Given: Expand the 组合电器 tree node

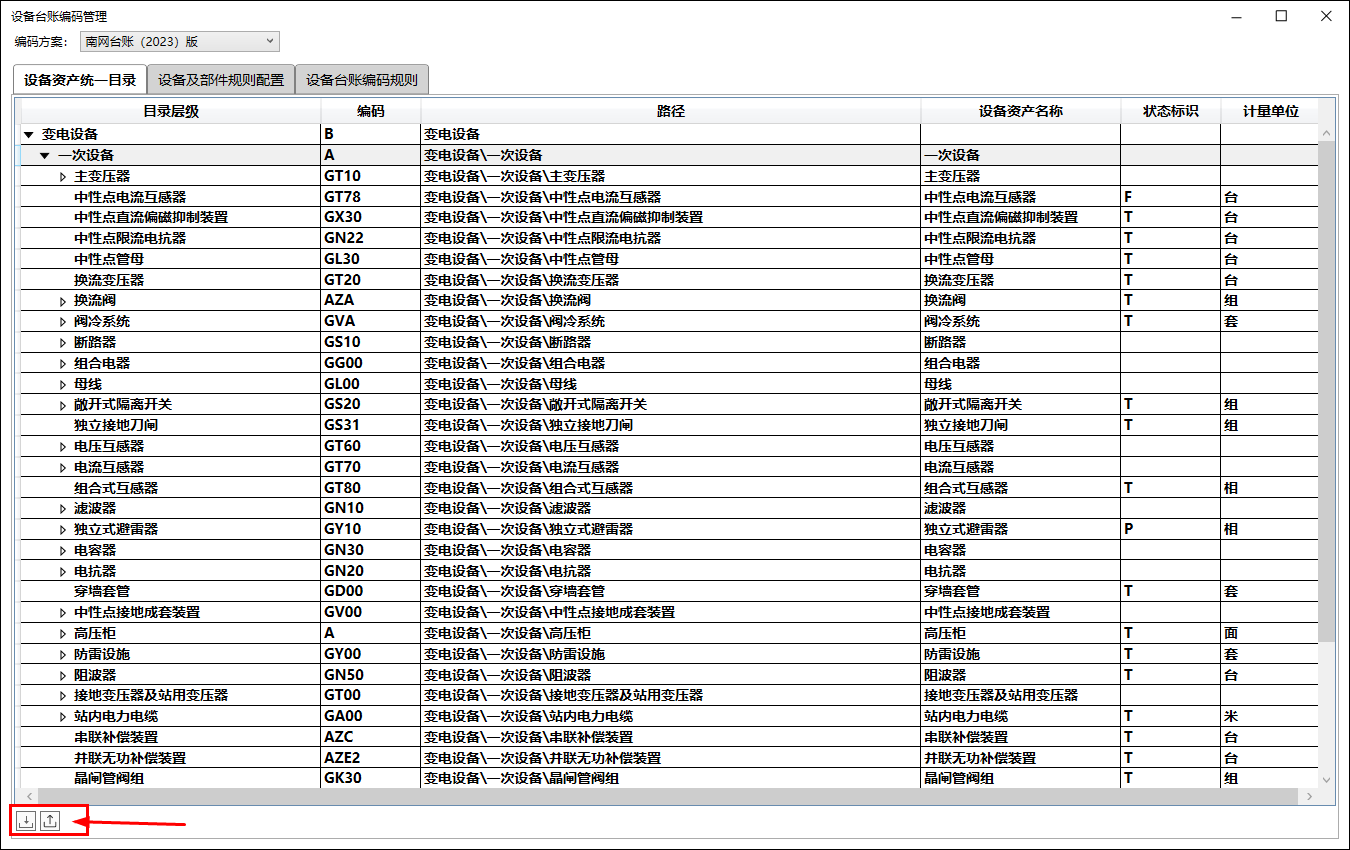Looking at the screenshot, I should 63,363.
